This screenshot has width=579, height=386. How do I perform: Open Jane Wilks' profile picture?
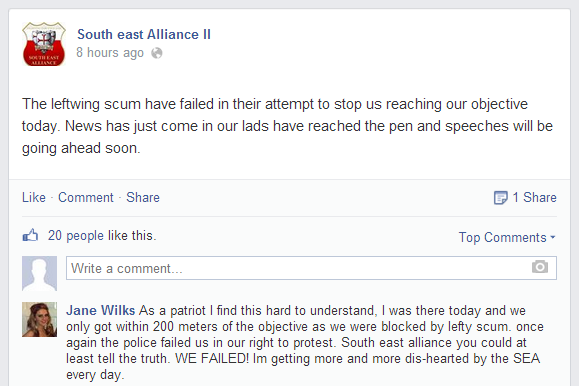point(40,320)
